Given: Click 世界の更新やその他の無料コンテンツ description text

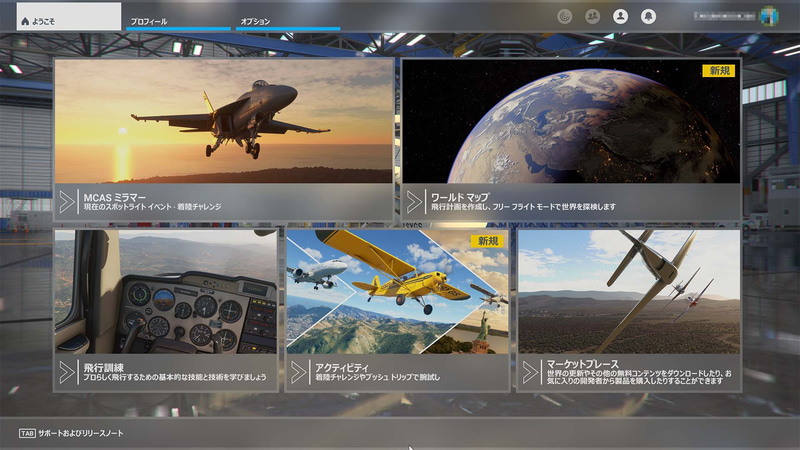Looking at the screenshot, I should (x=639, y=377).
